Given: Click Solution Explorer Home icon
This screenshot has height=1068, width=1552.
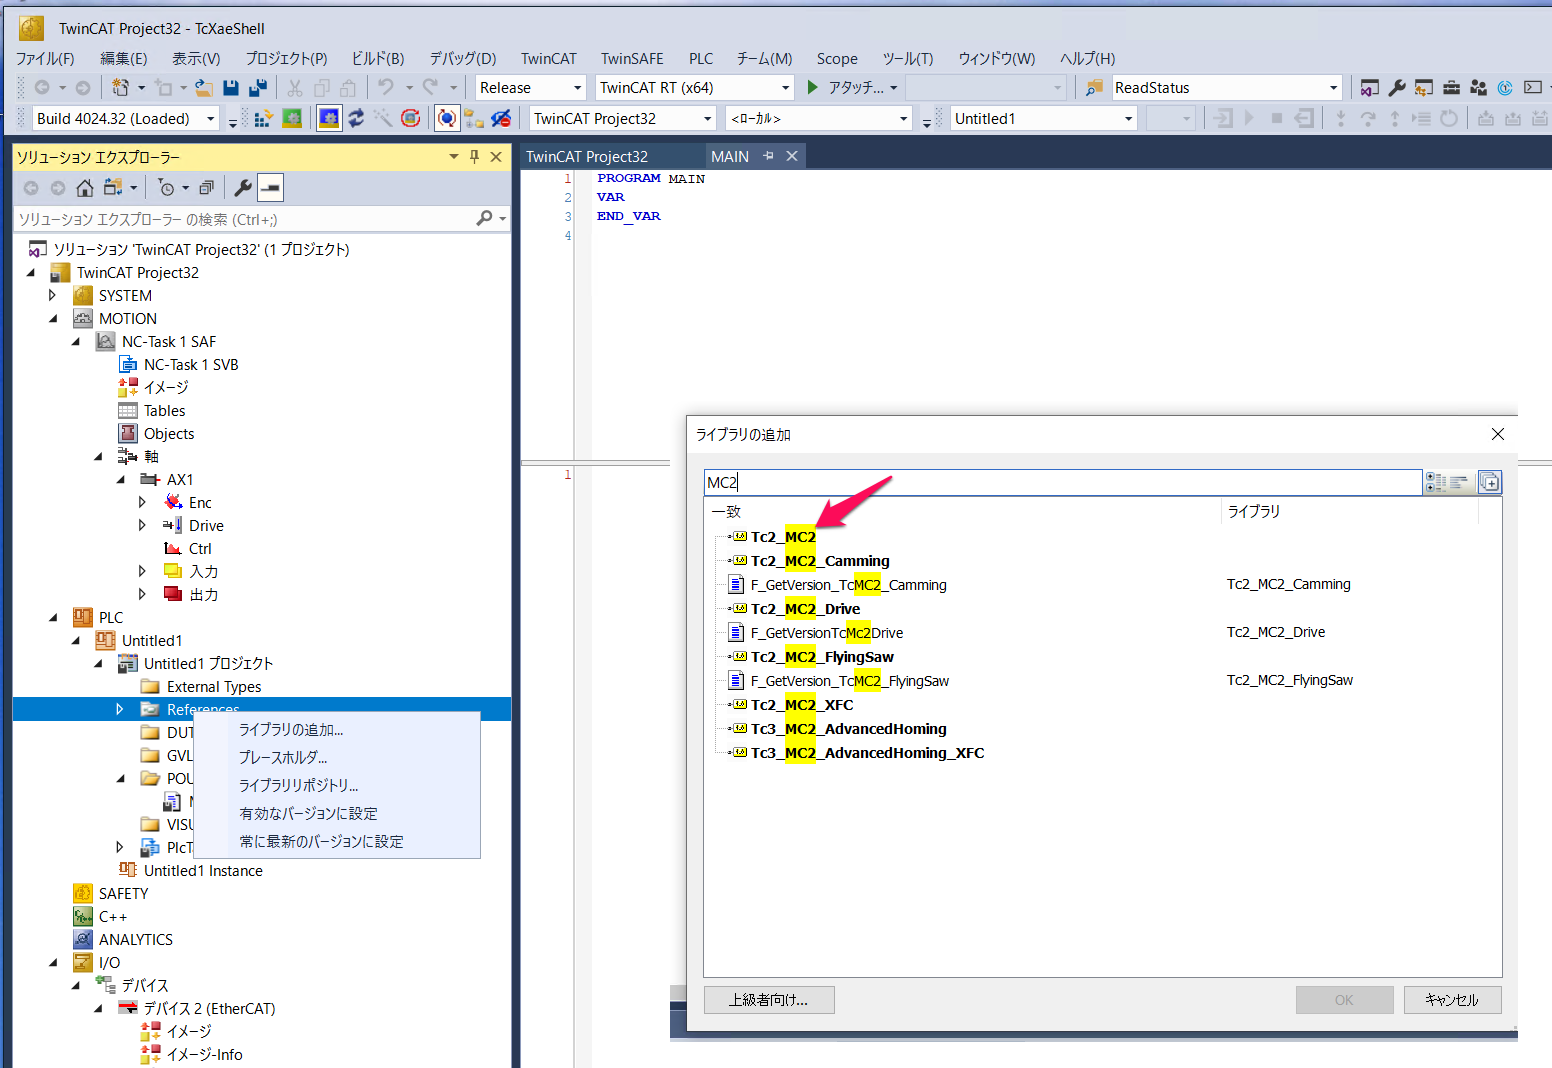Looking at the screenshot, I should [x=85, y=188].
